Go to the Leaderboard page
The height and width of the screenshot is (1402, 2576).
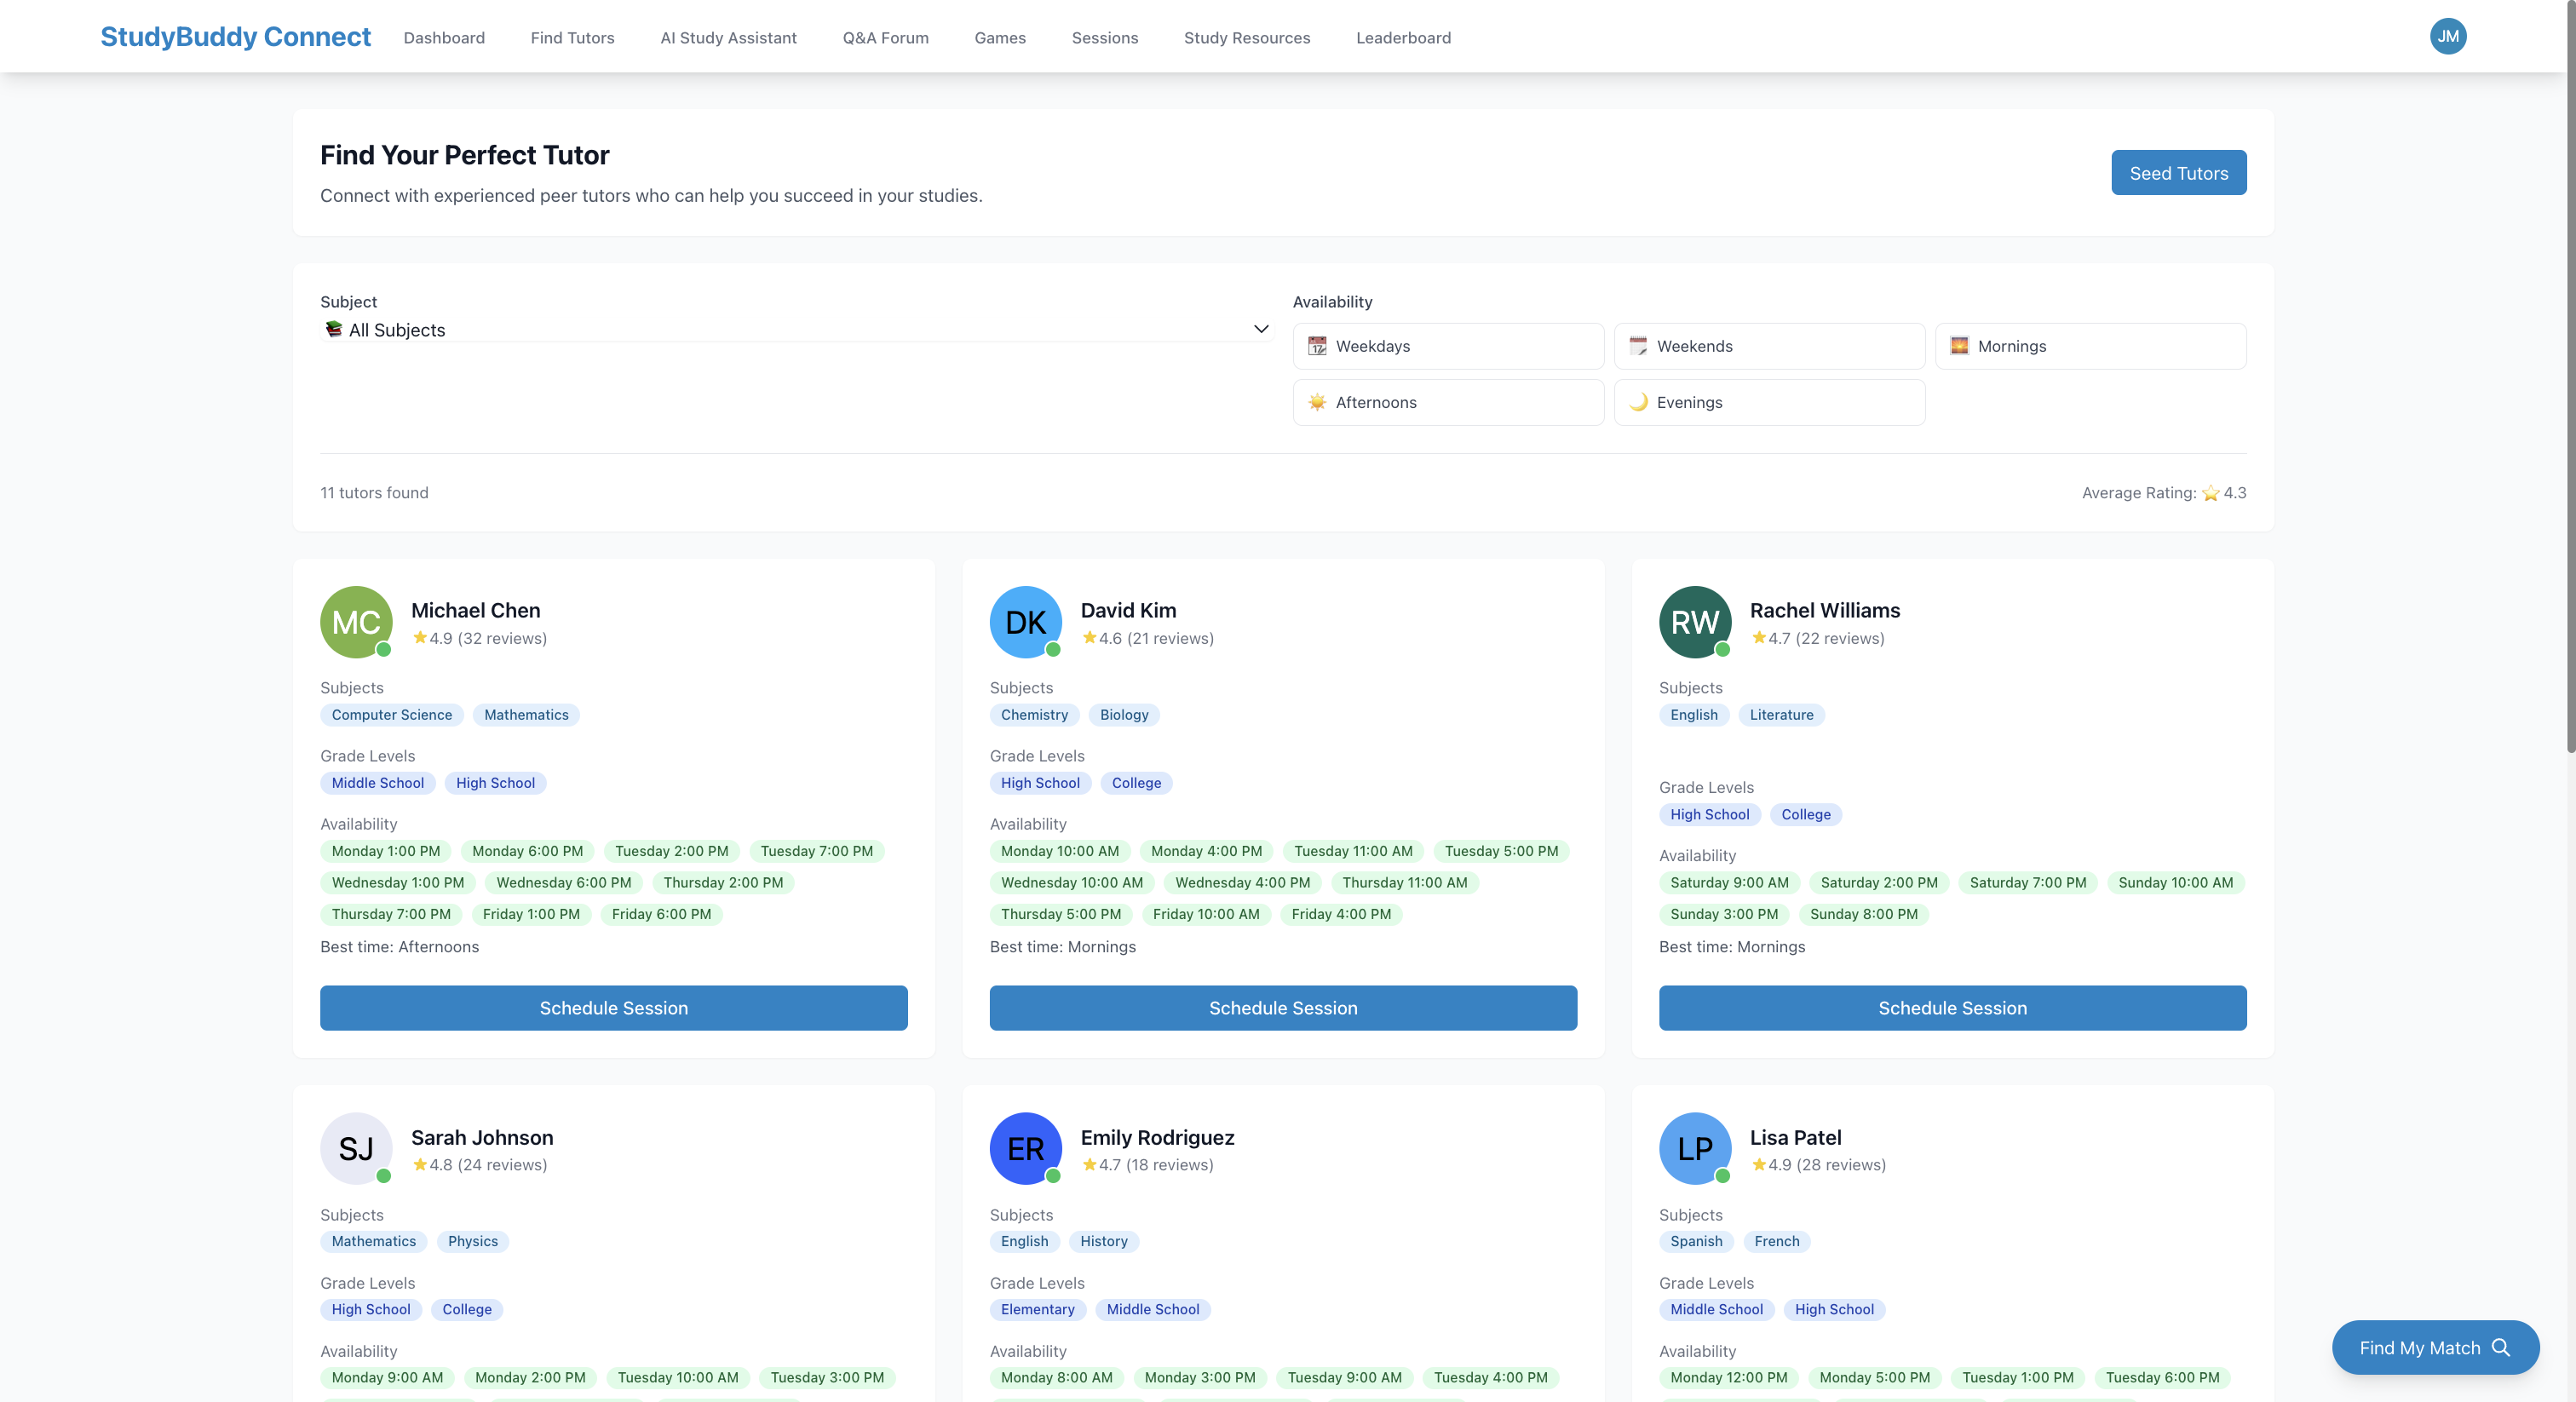tap(1403, 38)
